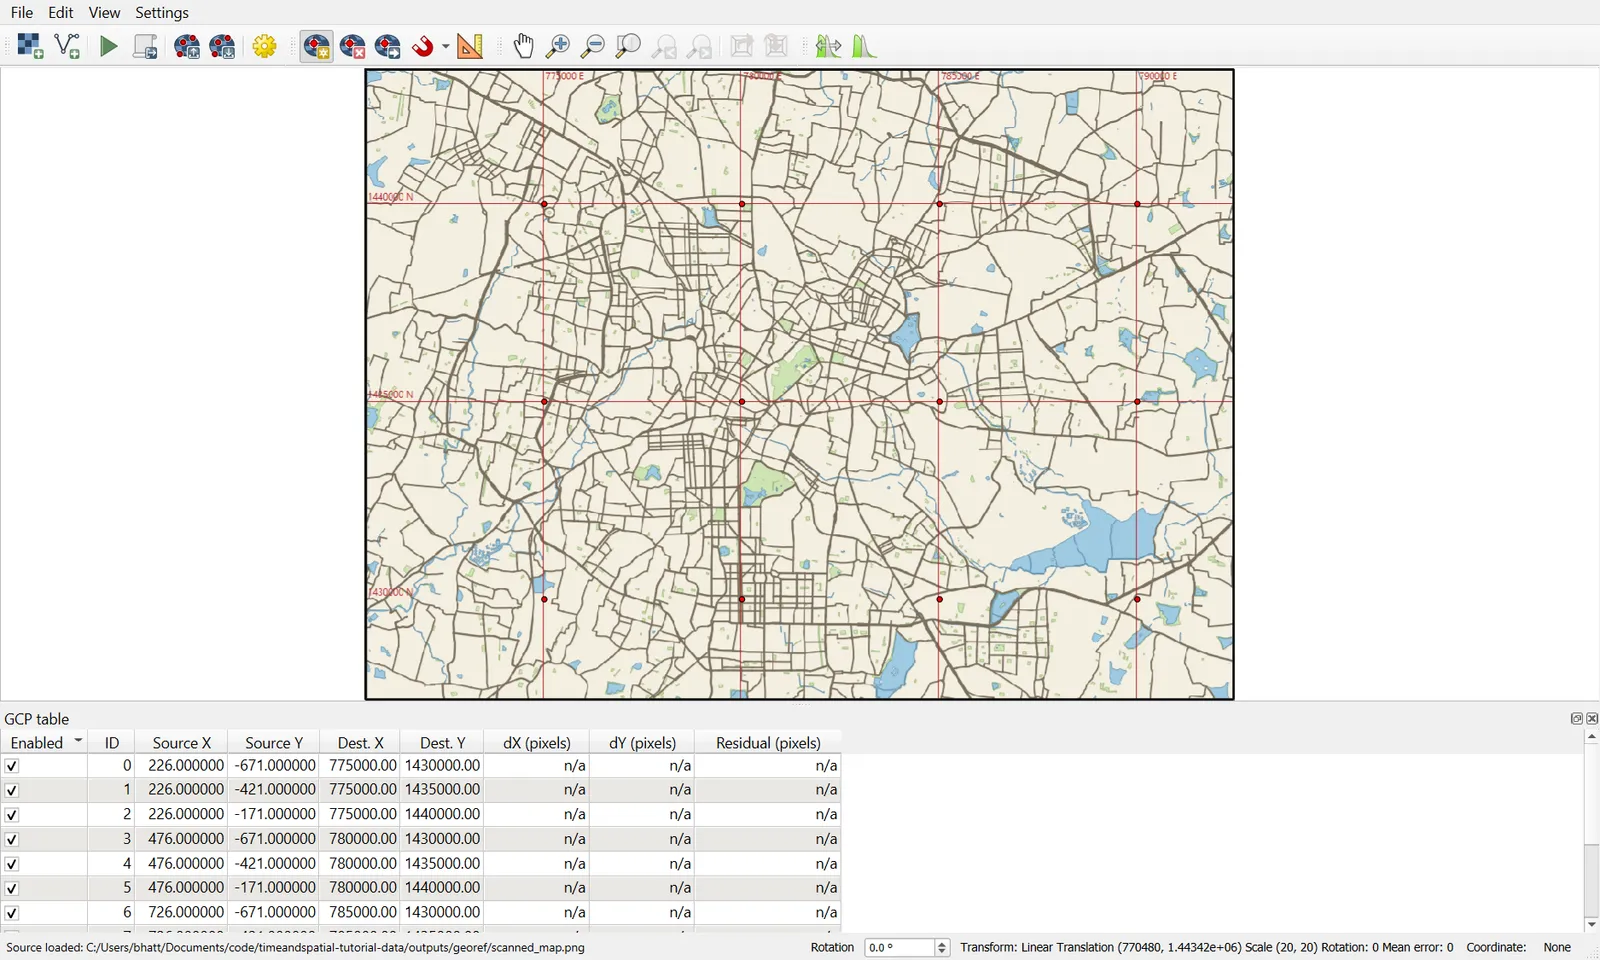Sort by the Source Y column header
Viewport: 1600px width, 960px height.
pos(273,742)
